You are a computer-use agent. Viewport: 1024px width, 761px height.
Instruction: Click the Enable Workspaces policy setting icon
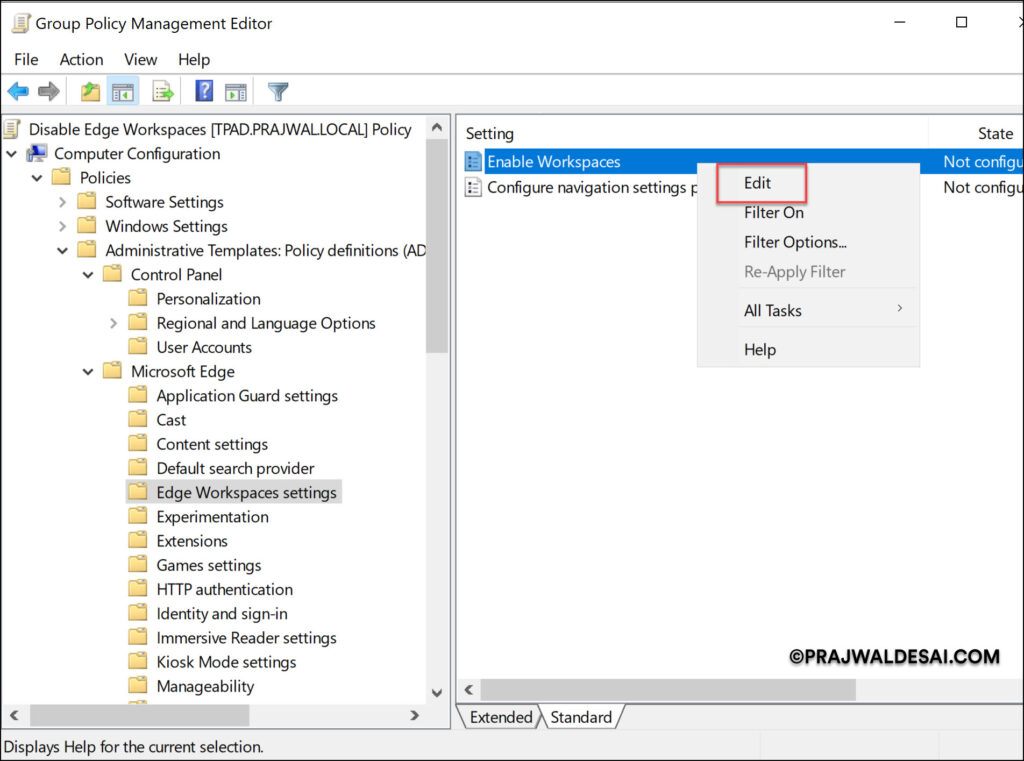[473, 161]
